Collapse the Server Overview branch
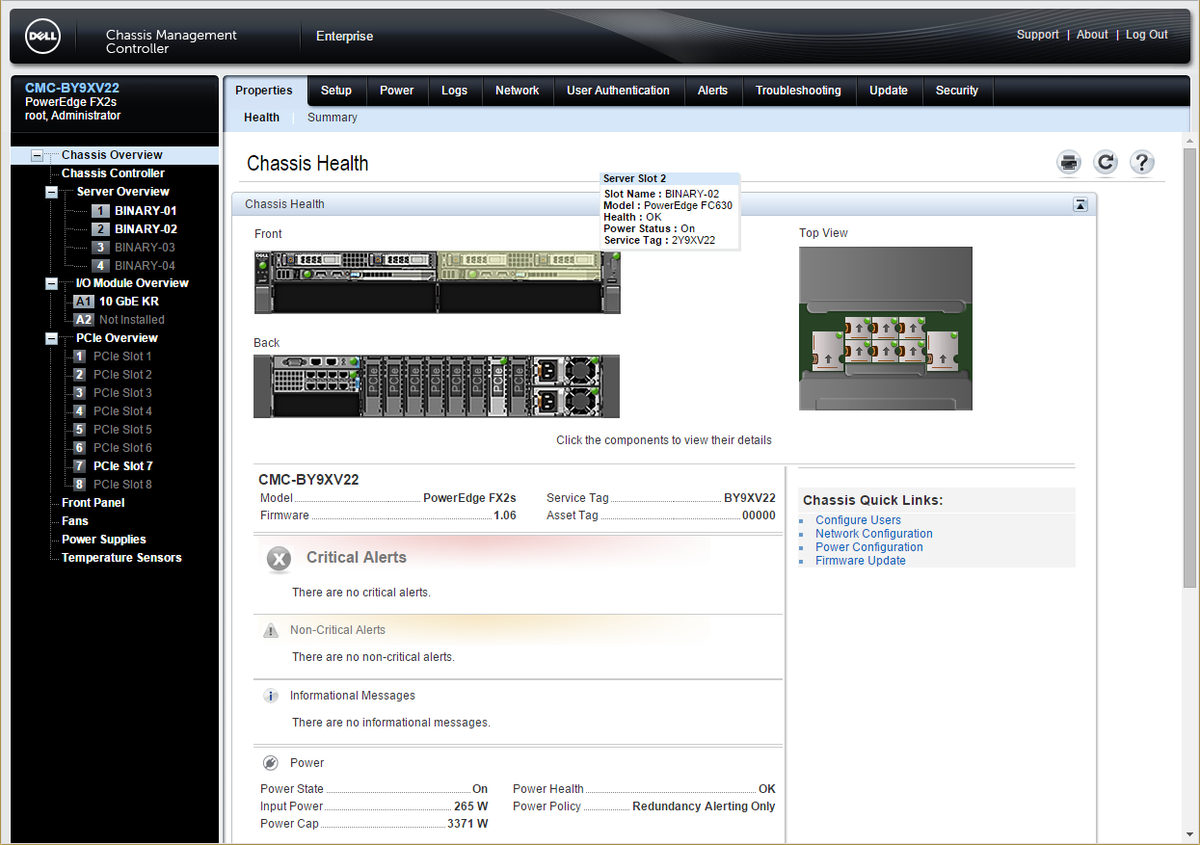 (51, 191)
